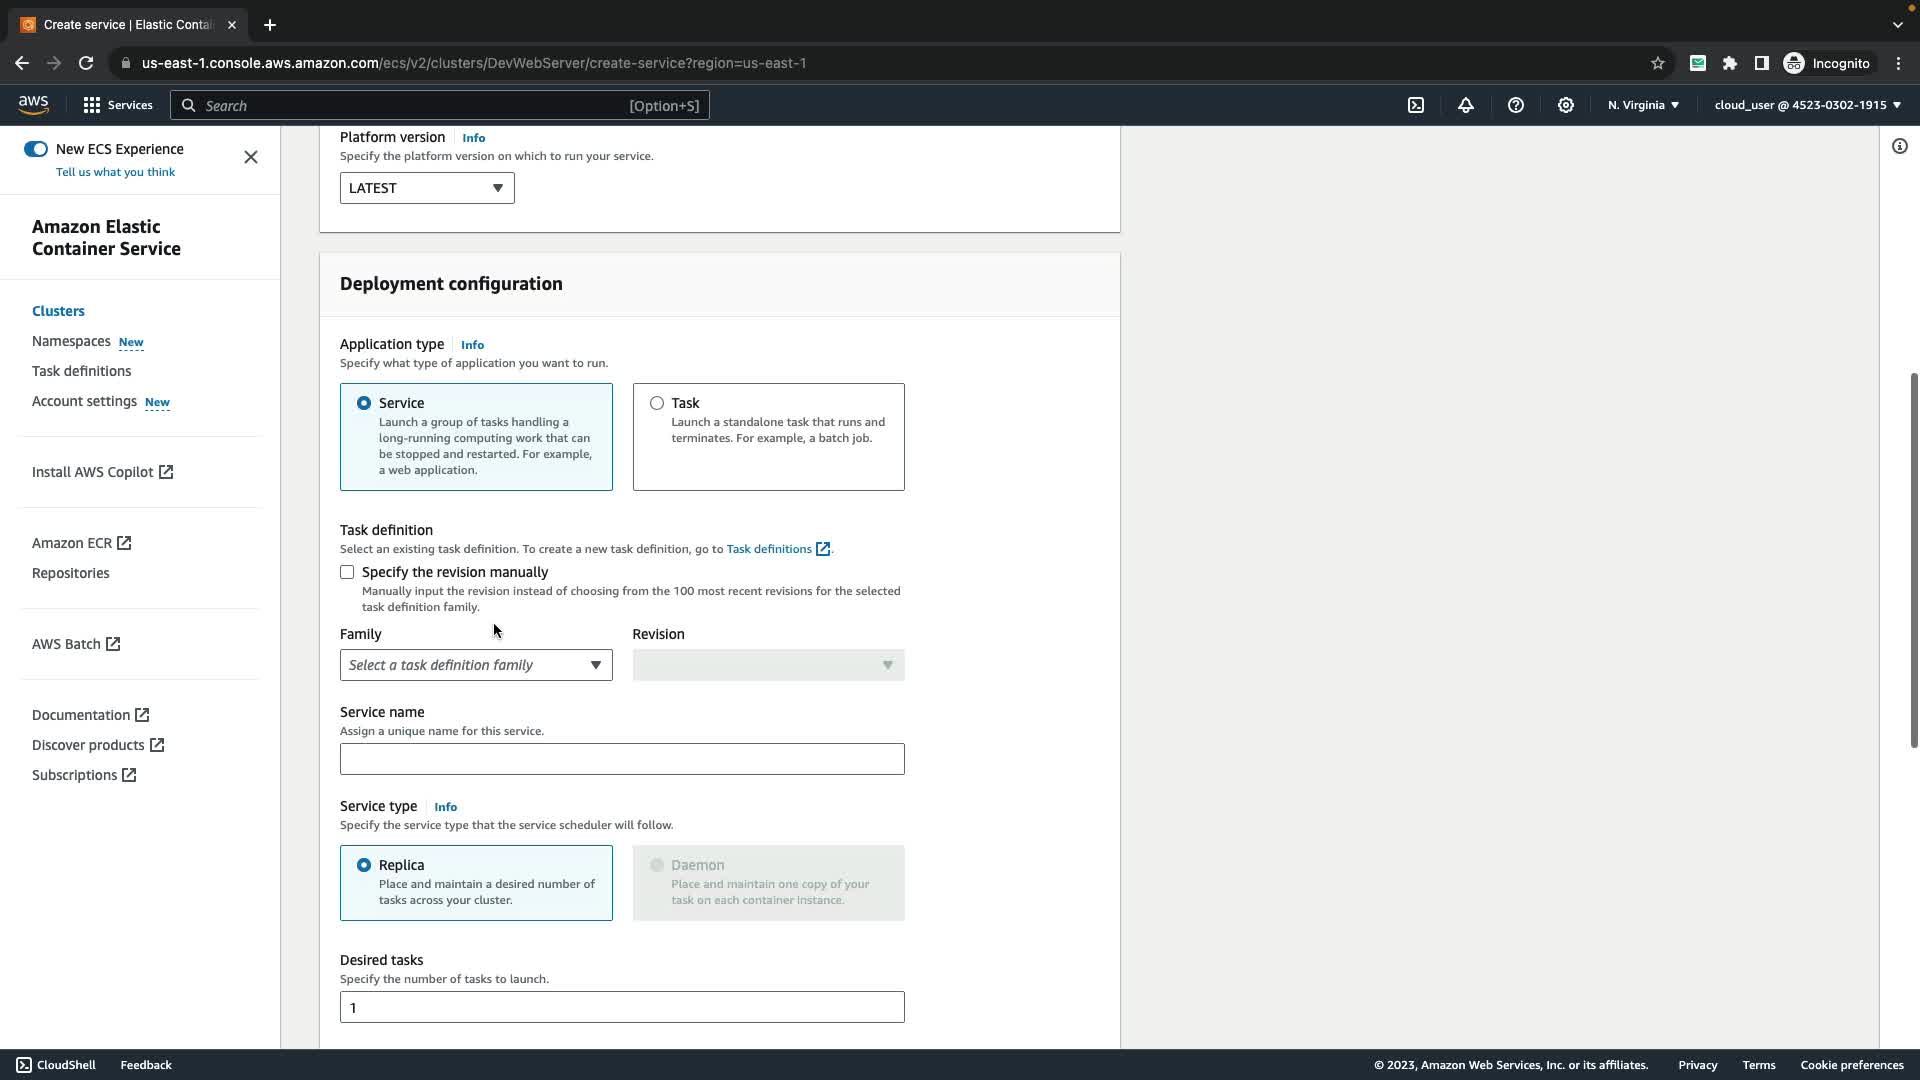The width and height of the screenshot is (1920, 1080).
Task: Open the info panel icon at right edge
Action: click(x=1899, y=147)
